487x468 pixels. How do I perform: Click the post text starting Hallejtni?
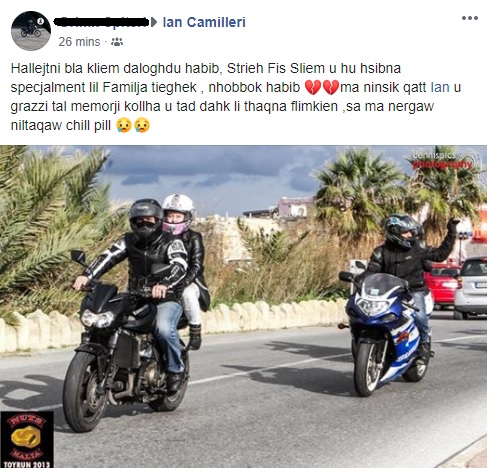point(236,97)
